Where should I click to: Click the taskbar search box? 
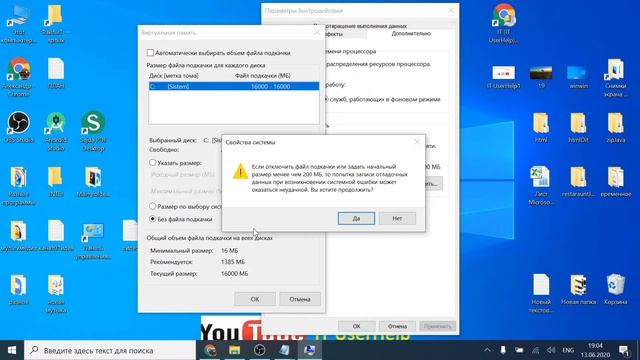pyautogui.click(x=110, y=350)
